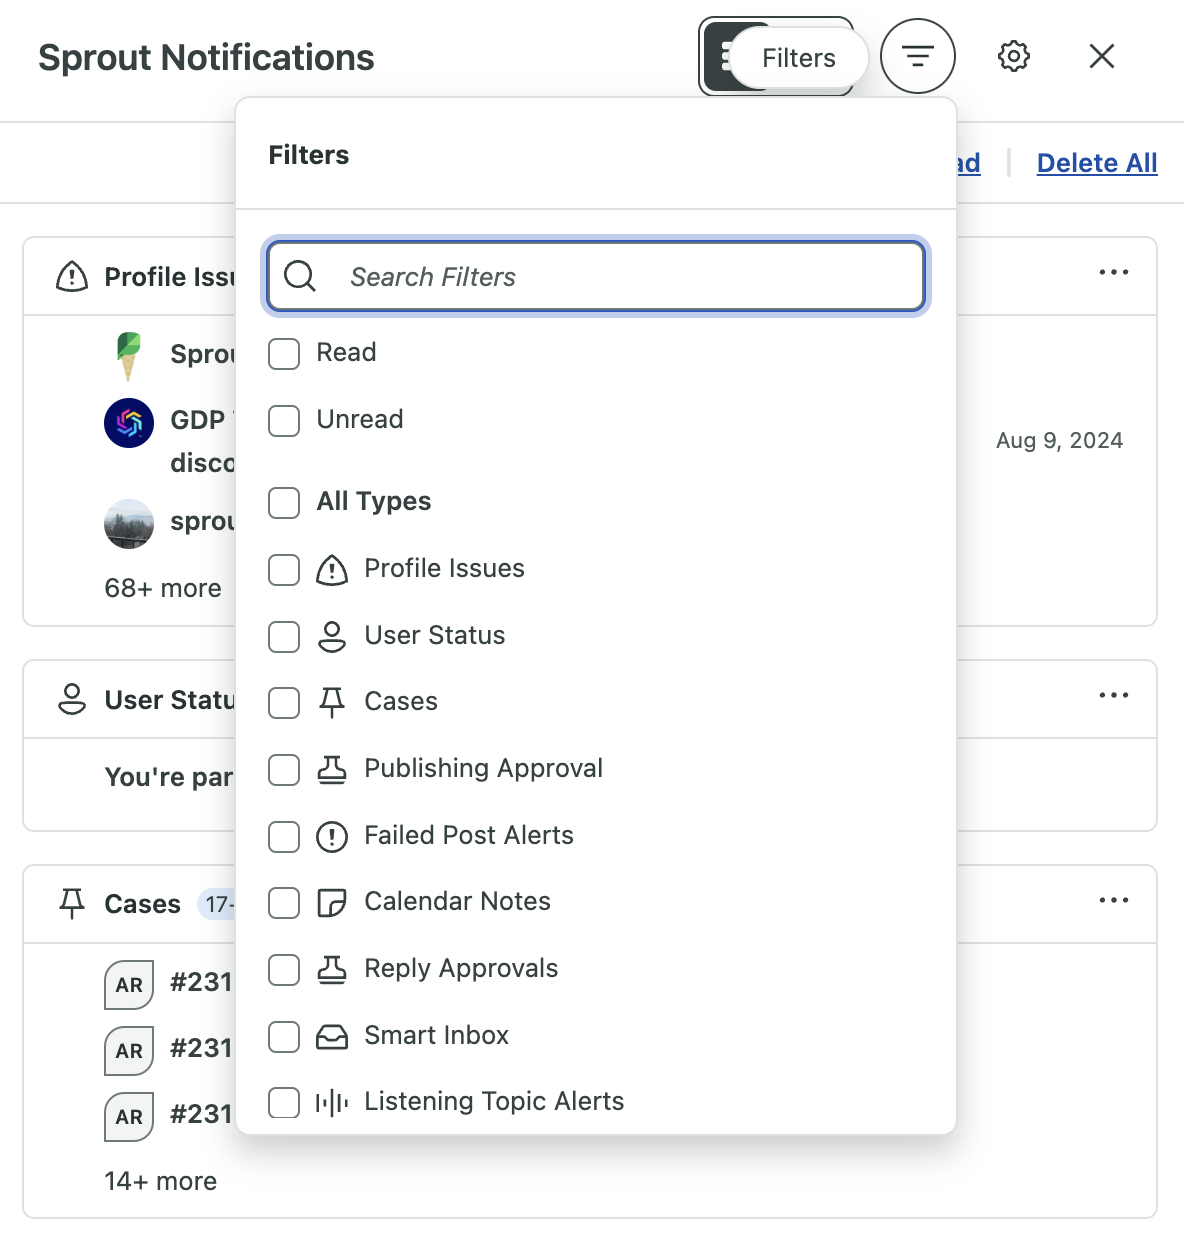Image resolution: width=1184 pixels, height=1238 pixels.
Task: Open the overflow menu on the User Status section
Action: 1114,694
